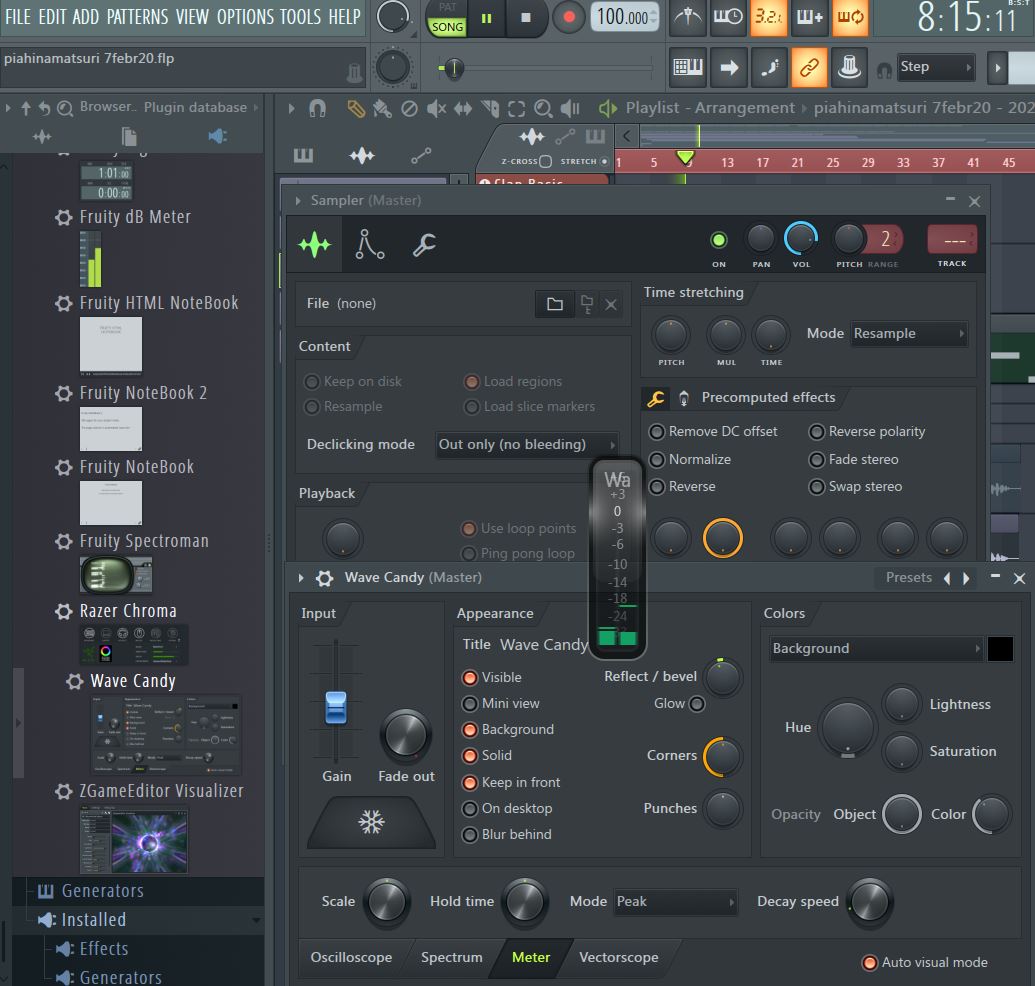Click the black background color swatch
Viewport: 1035px width, 986px height.
pyautogui.click(x=1000, y=649)
